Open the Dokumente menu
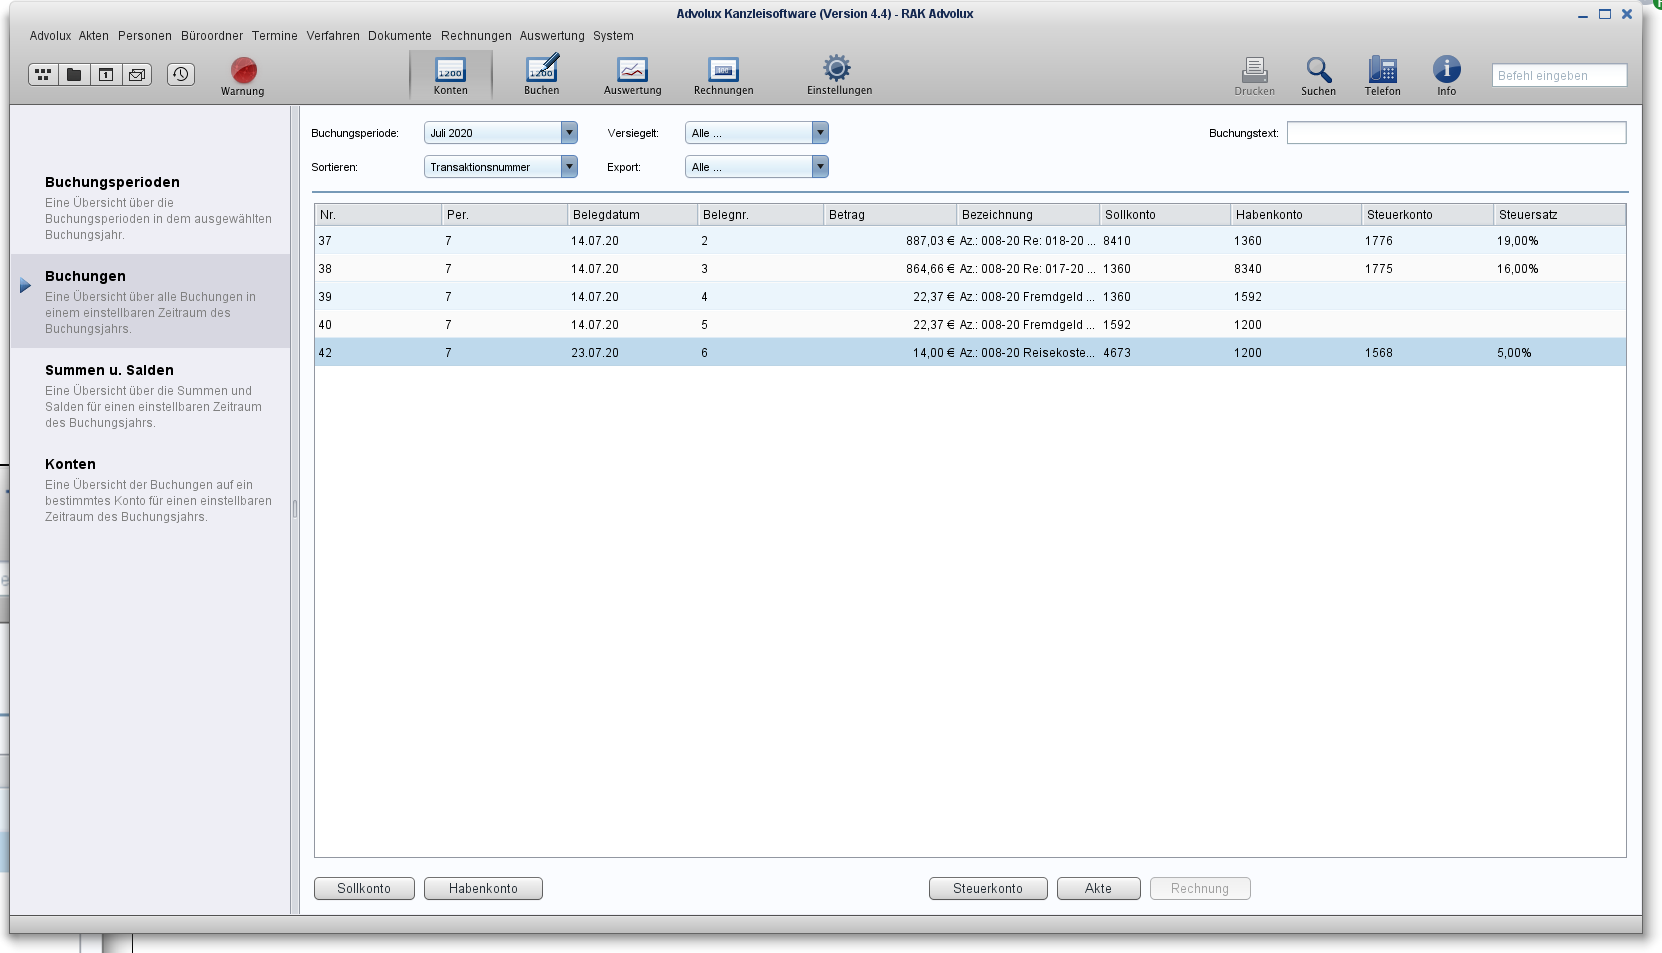1662x953 pixels. point(400,36)
